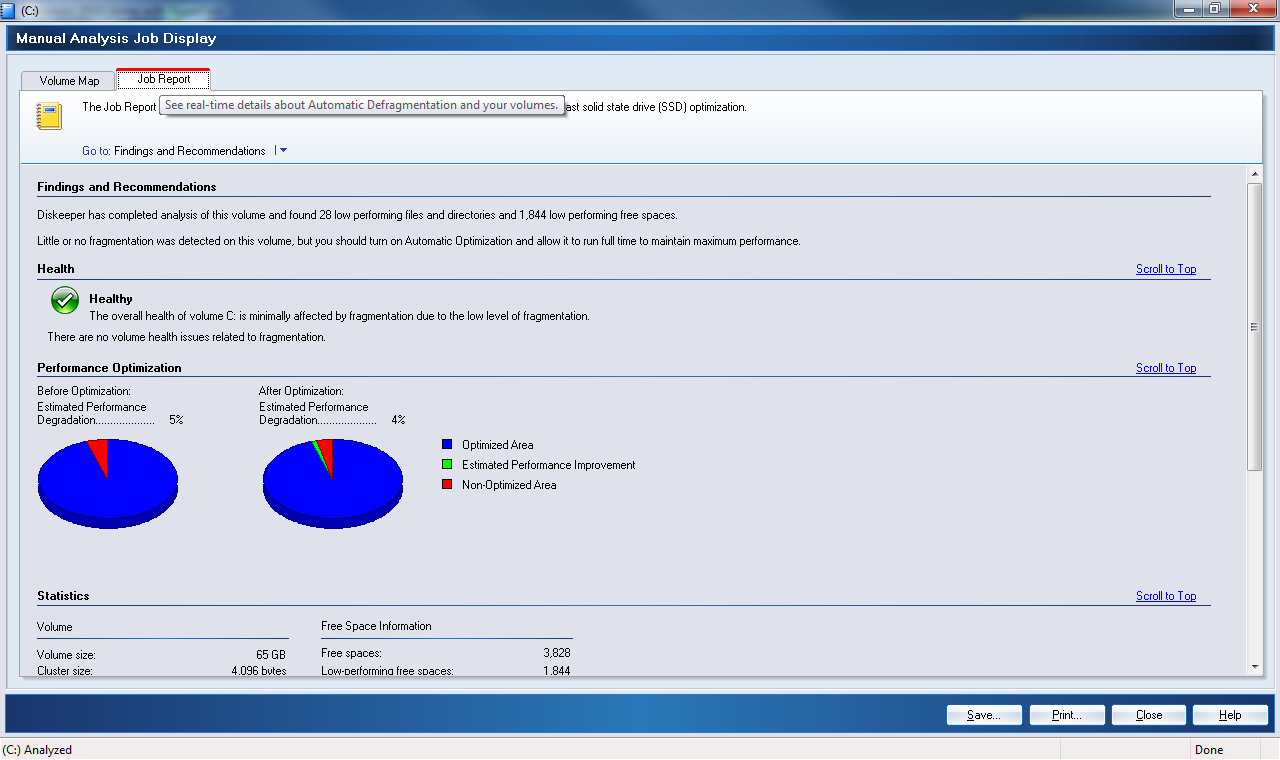The height and width of the screenshot is (760, 1280).
Task: Select the Job Report tab
Action: [163, 79]
